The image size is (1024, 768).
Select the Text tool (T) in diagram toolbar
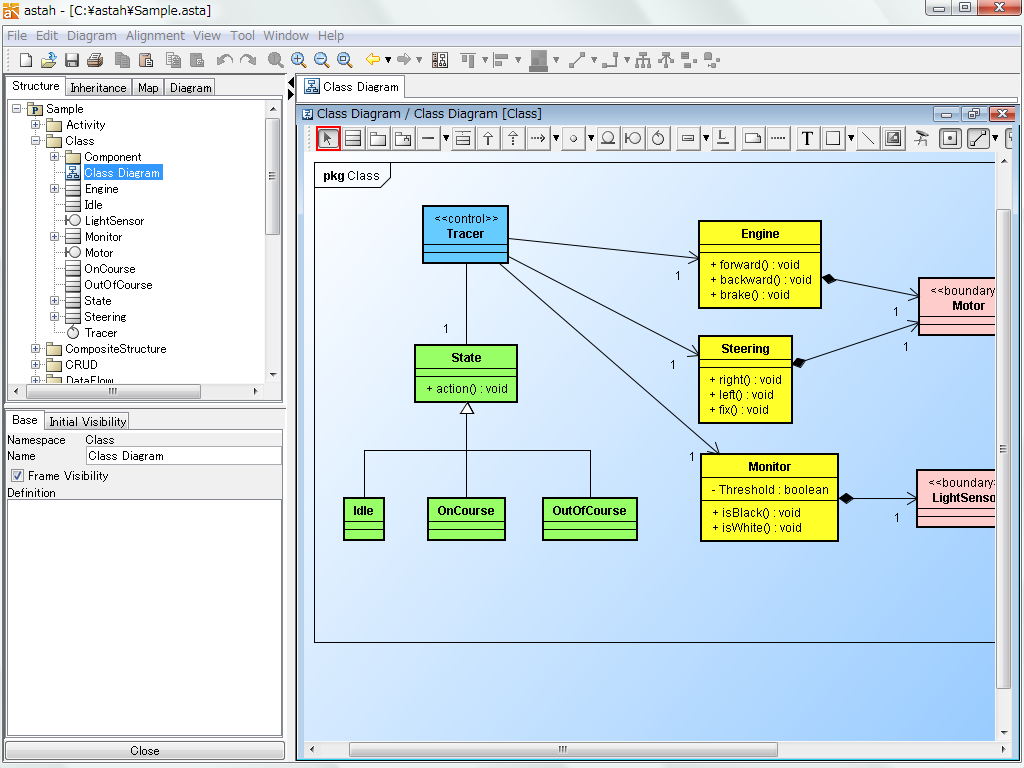pos(808,139)
